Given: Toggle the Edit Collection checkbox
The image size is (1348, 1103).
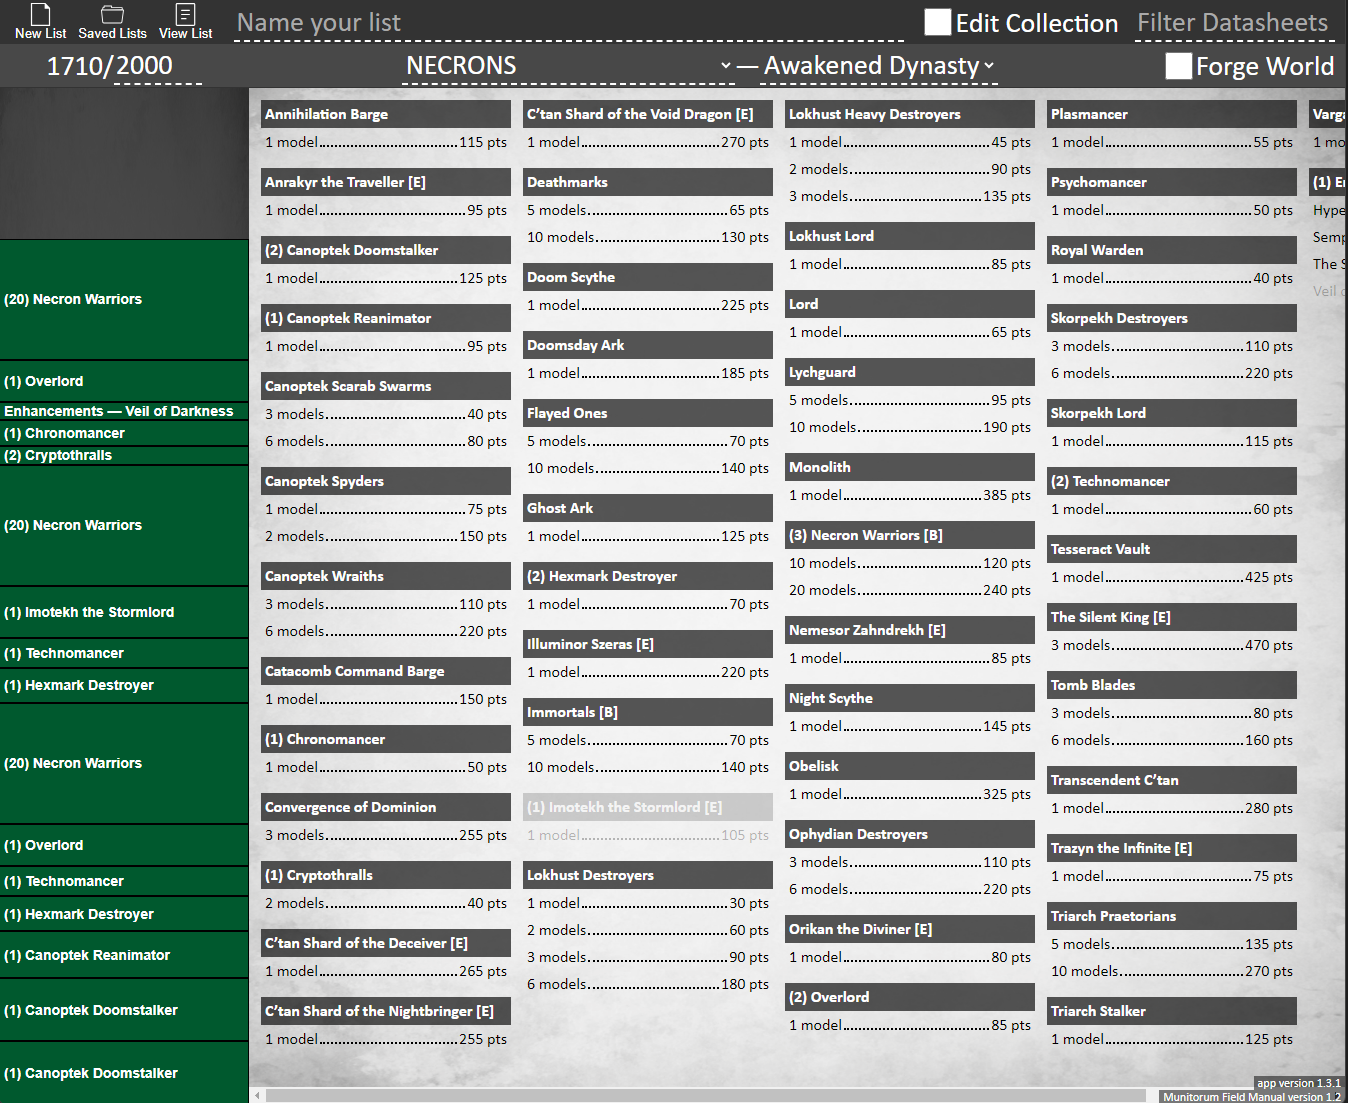Looking at the screenshot, I should click(x=937, y=22).
